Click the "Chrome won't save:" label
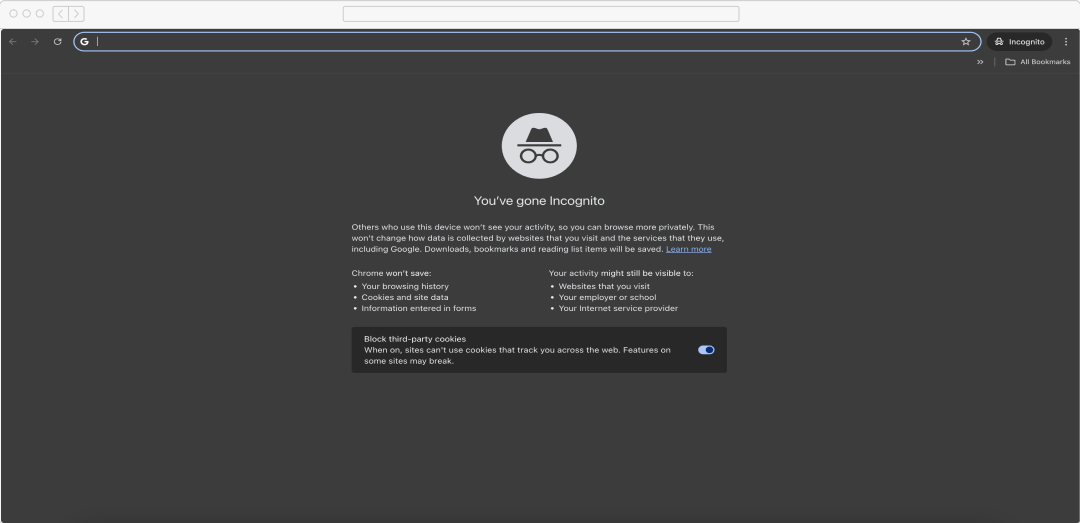This screenshot has width=1080, height=523. [x=391, y=274]
